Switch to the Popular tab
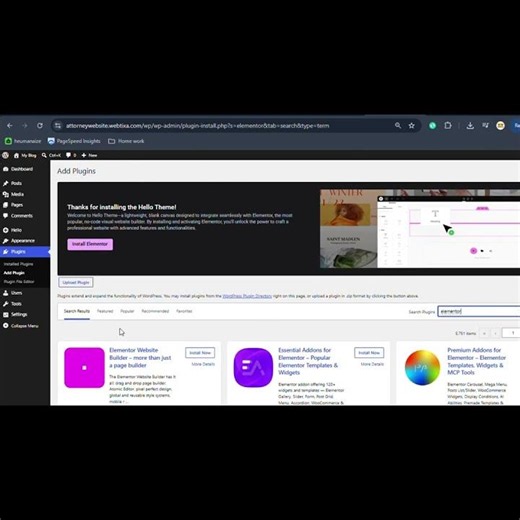Image resolution: width=520 pixels, height=520 pixels. (x=127, y=311)
